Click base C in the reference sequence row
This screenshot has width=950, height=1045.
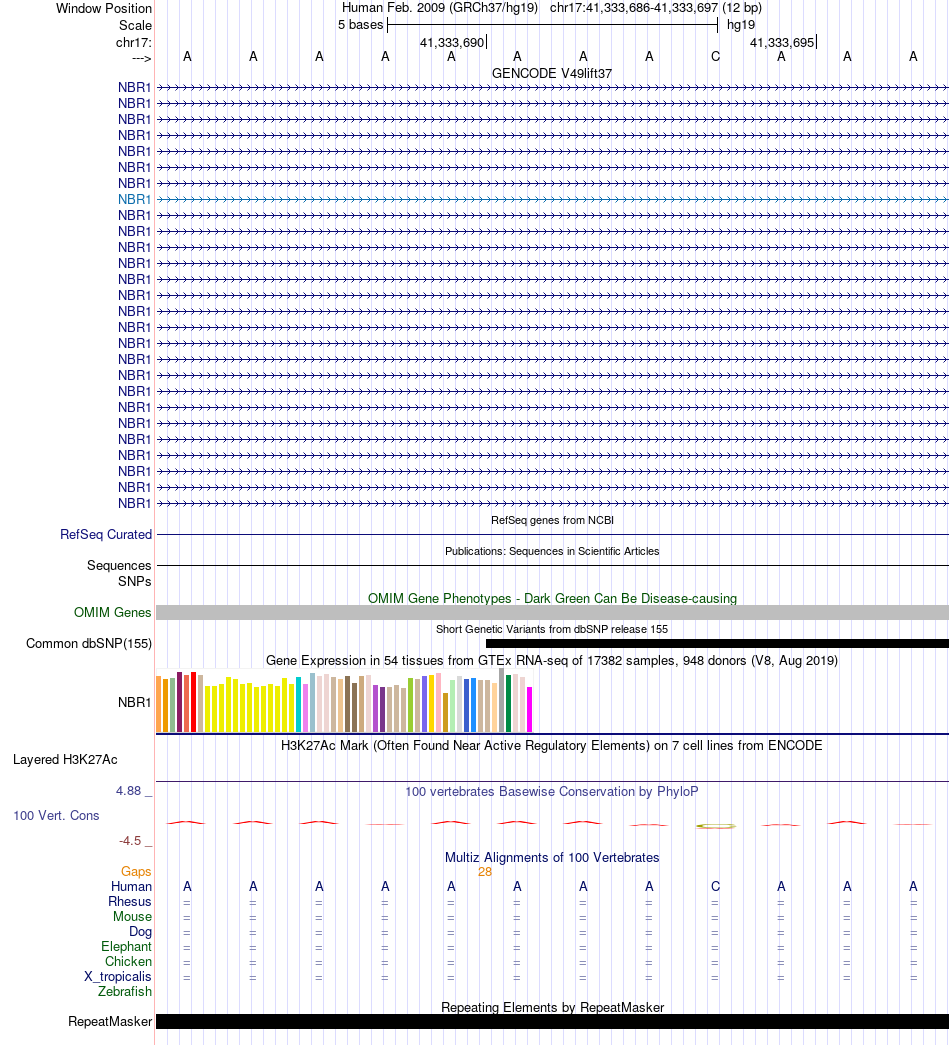tap(715, 57)
